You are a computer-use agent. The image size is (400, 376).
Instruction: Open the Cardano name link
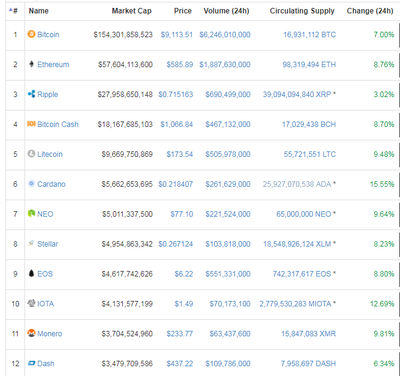(51, 184)
